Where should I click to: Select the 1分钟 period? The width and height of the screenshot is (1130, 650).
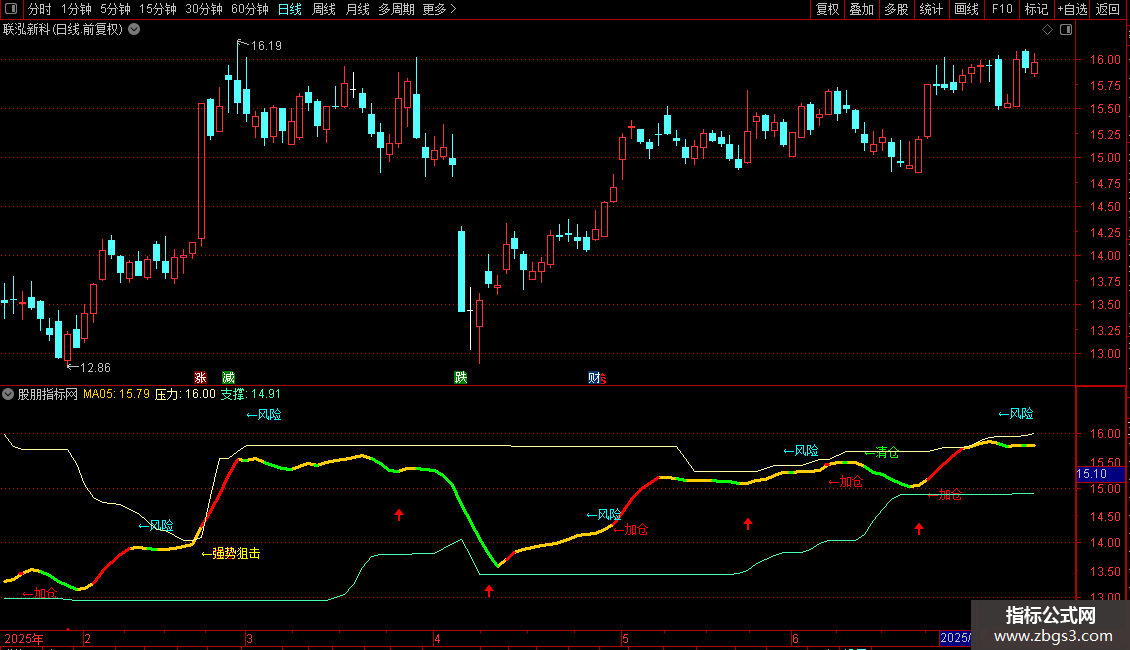(76, 9)
